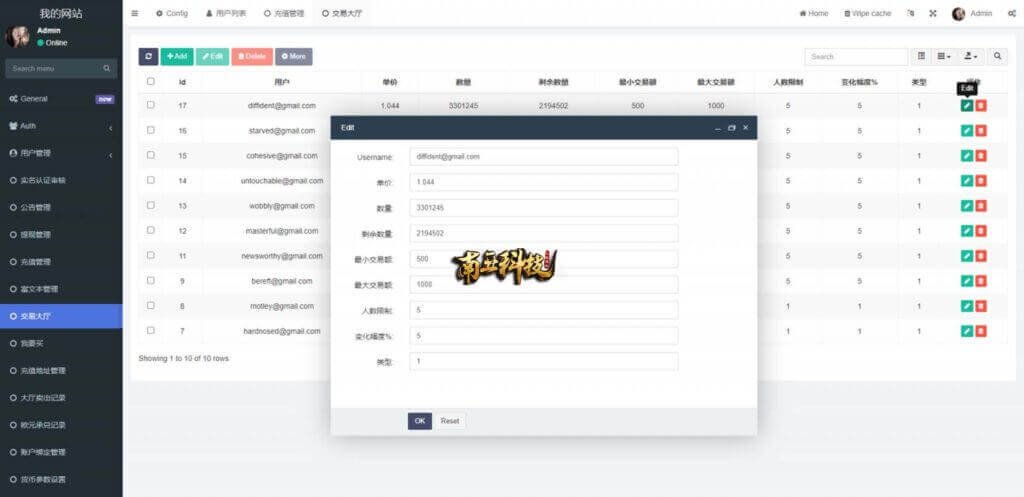Screen dimensions: 1024x497
Task: Check the checkbox for row id 17
Action: click(151, 105)
